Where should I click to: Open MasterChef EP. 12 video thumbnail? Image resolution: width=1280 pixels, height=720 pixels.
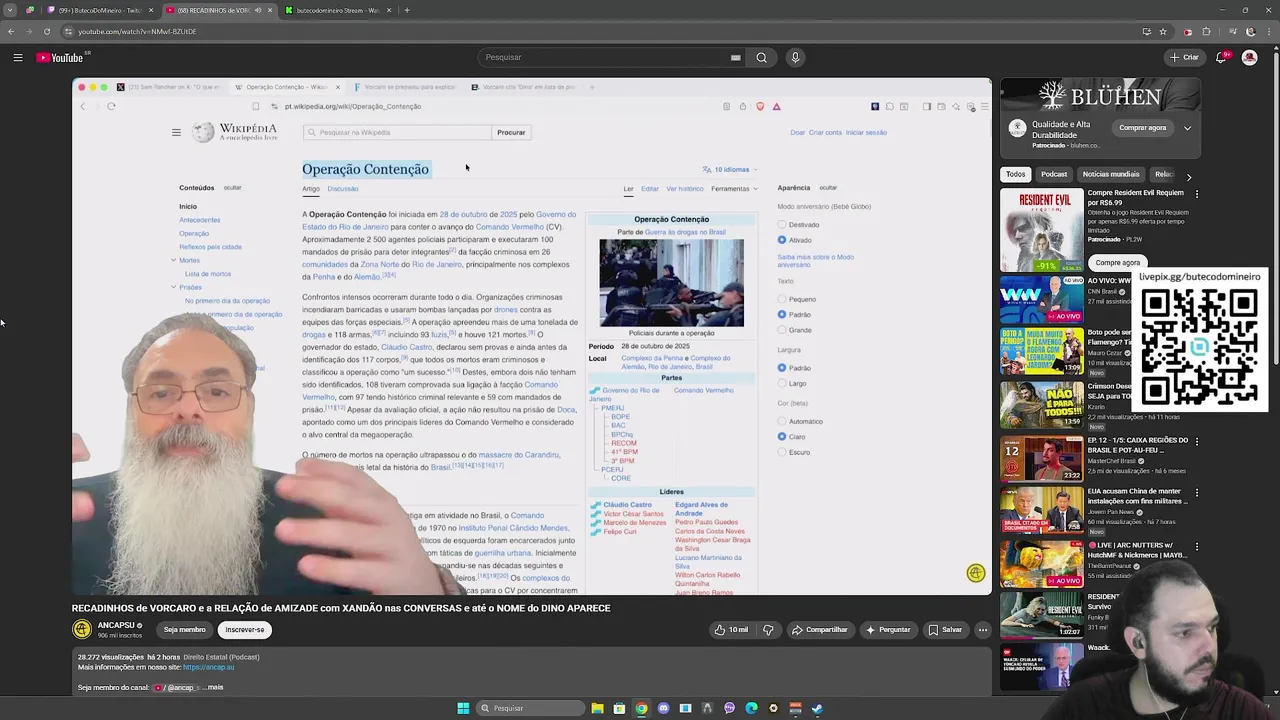(x=1041, y=458)
